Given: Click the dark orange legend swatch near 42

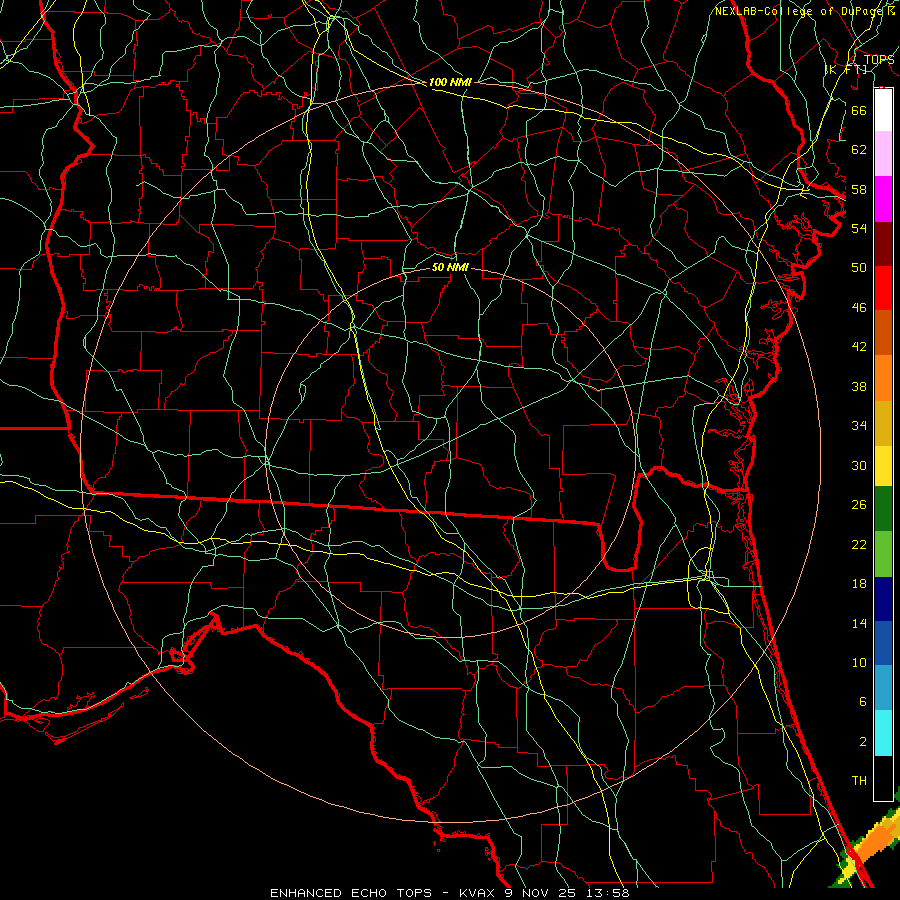Looking at the screenshot, I should pyautogui.click(x=883, y=332).
